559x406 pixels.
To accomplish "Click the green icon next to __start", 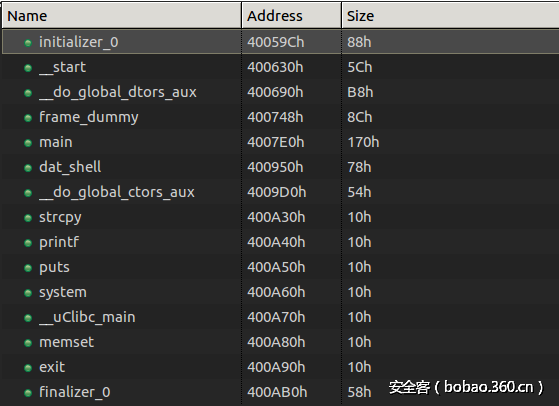I will click(28, 68).
